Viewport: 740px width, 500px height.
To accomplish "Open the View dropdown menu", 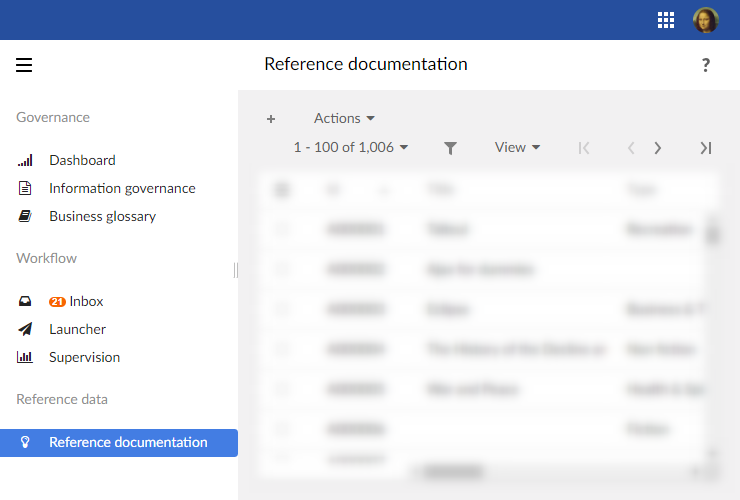I will tap(517, 148).
